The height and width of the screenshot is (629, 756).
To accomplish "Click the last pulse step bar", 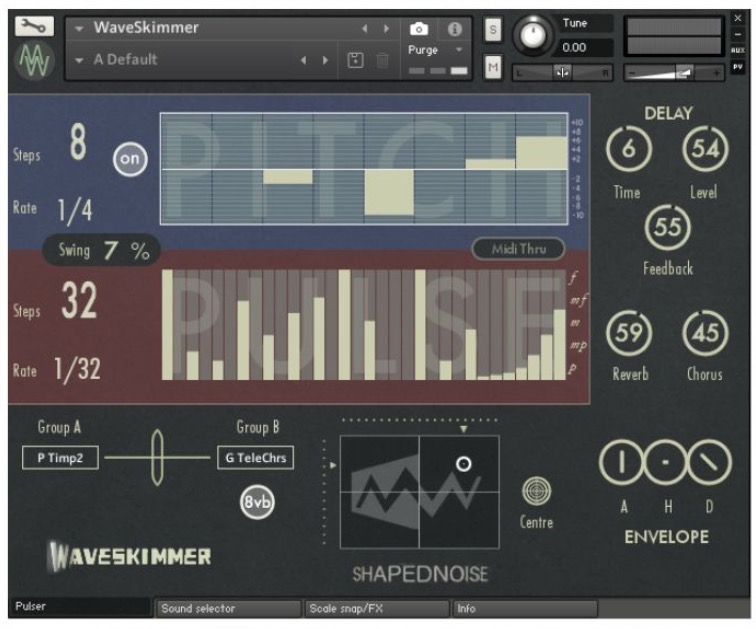I will click(x=559, y=345).
